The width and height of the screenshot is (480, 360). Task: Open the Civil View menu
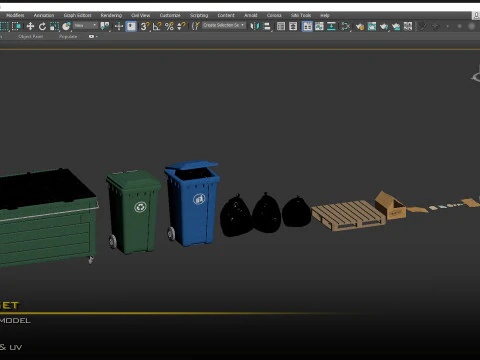coord(140,15)
